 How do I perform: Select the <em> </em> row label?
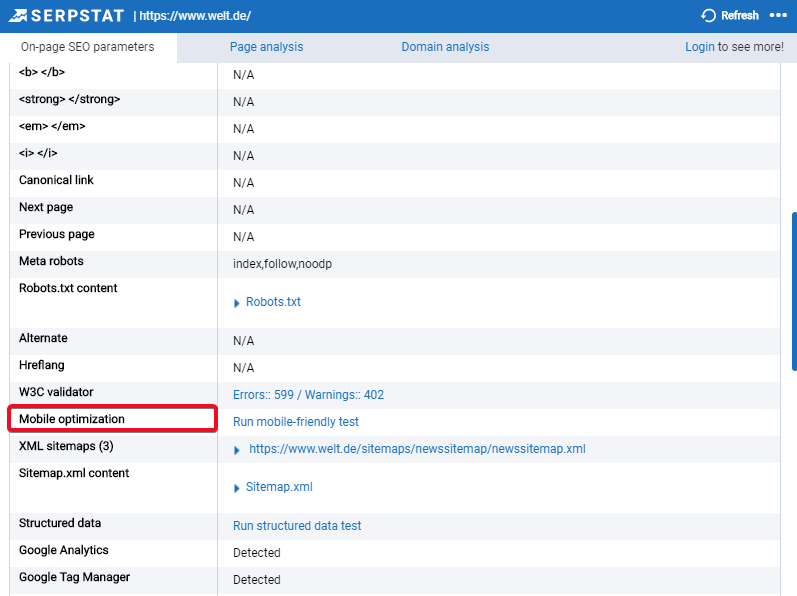(52, 126)
